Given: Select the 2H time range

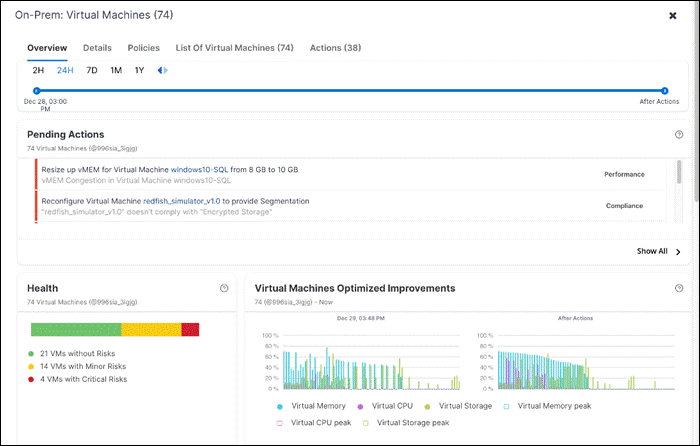Looking at the screenshot, I should [38, 70].
